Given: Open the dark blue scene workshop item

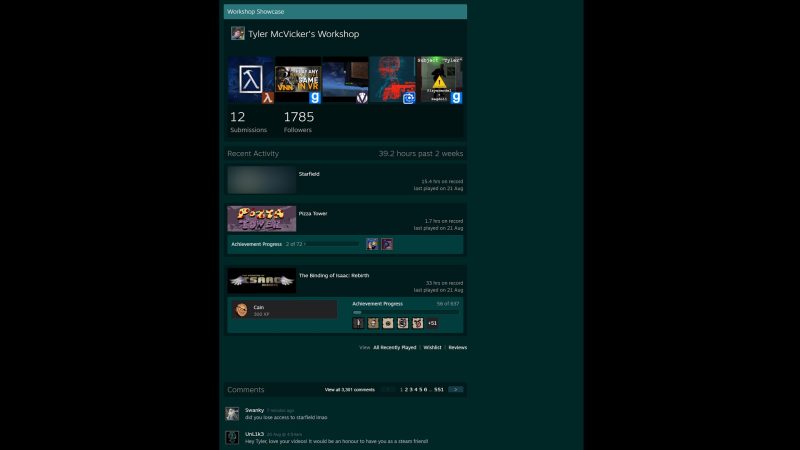Looking at the screenshot, I should (x=345, y=80).
